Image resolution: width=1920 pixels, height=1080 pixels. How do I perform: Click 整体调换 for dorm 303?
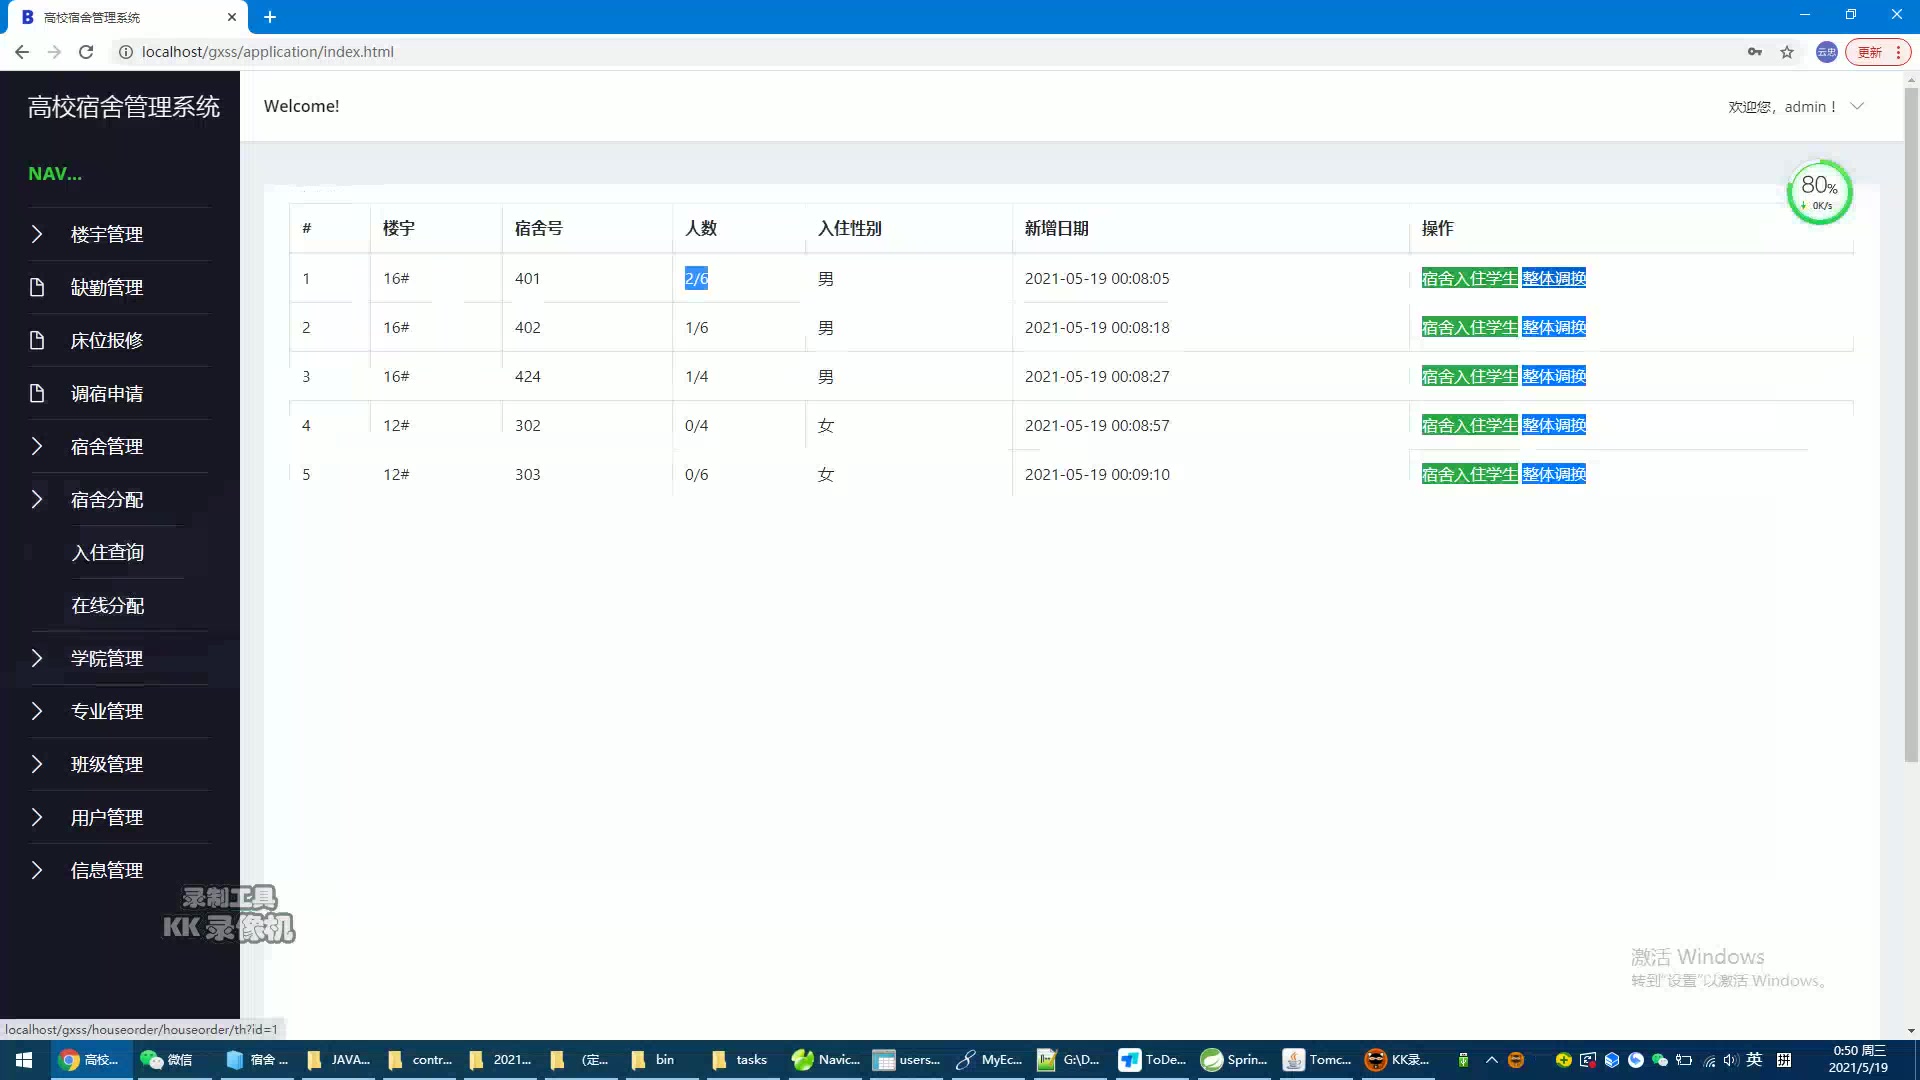tap(1554, 474)
